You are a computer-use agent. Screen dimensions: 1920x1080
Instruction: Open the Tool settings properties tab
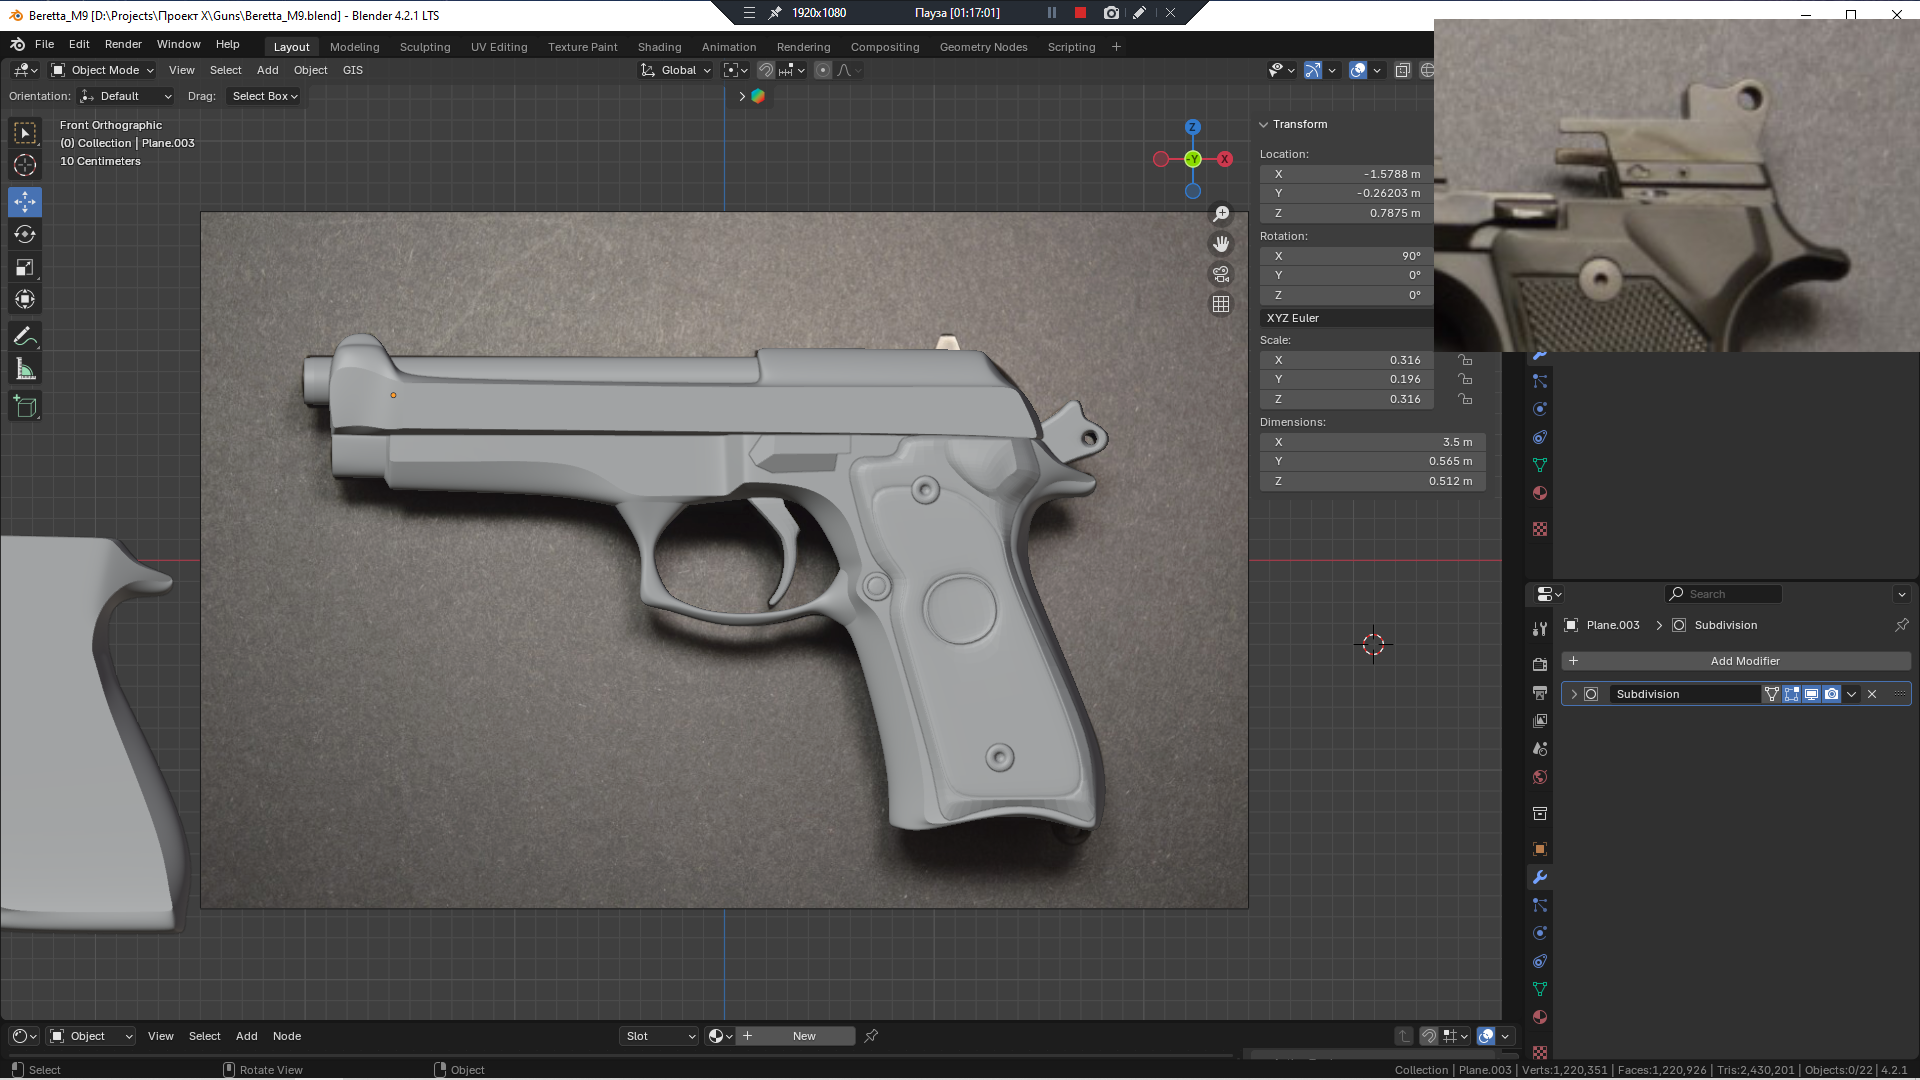(x=1540, y=629)
